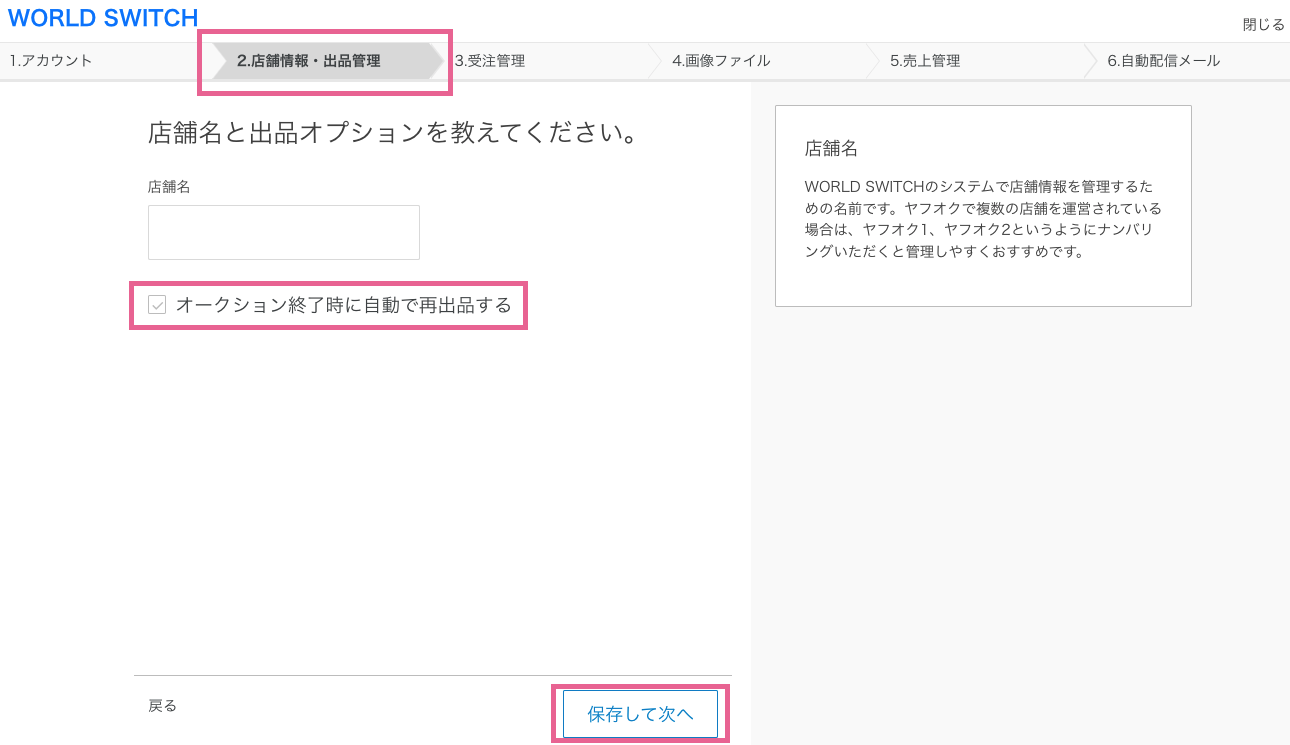The image size is (1290, 745).
Task: Click the WORLD SWITCH description paragraph in help box
Action: 983,219
